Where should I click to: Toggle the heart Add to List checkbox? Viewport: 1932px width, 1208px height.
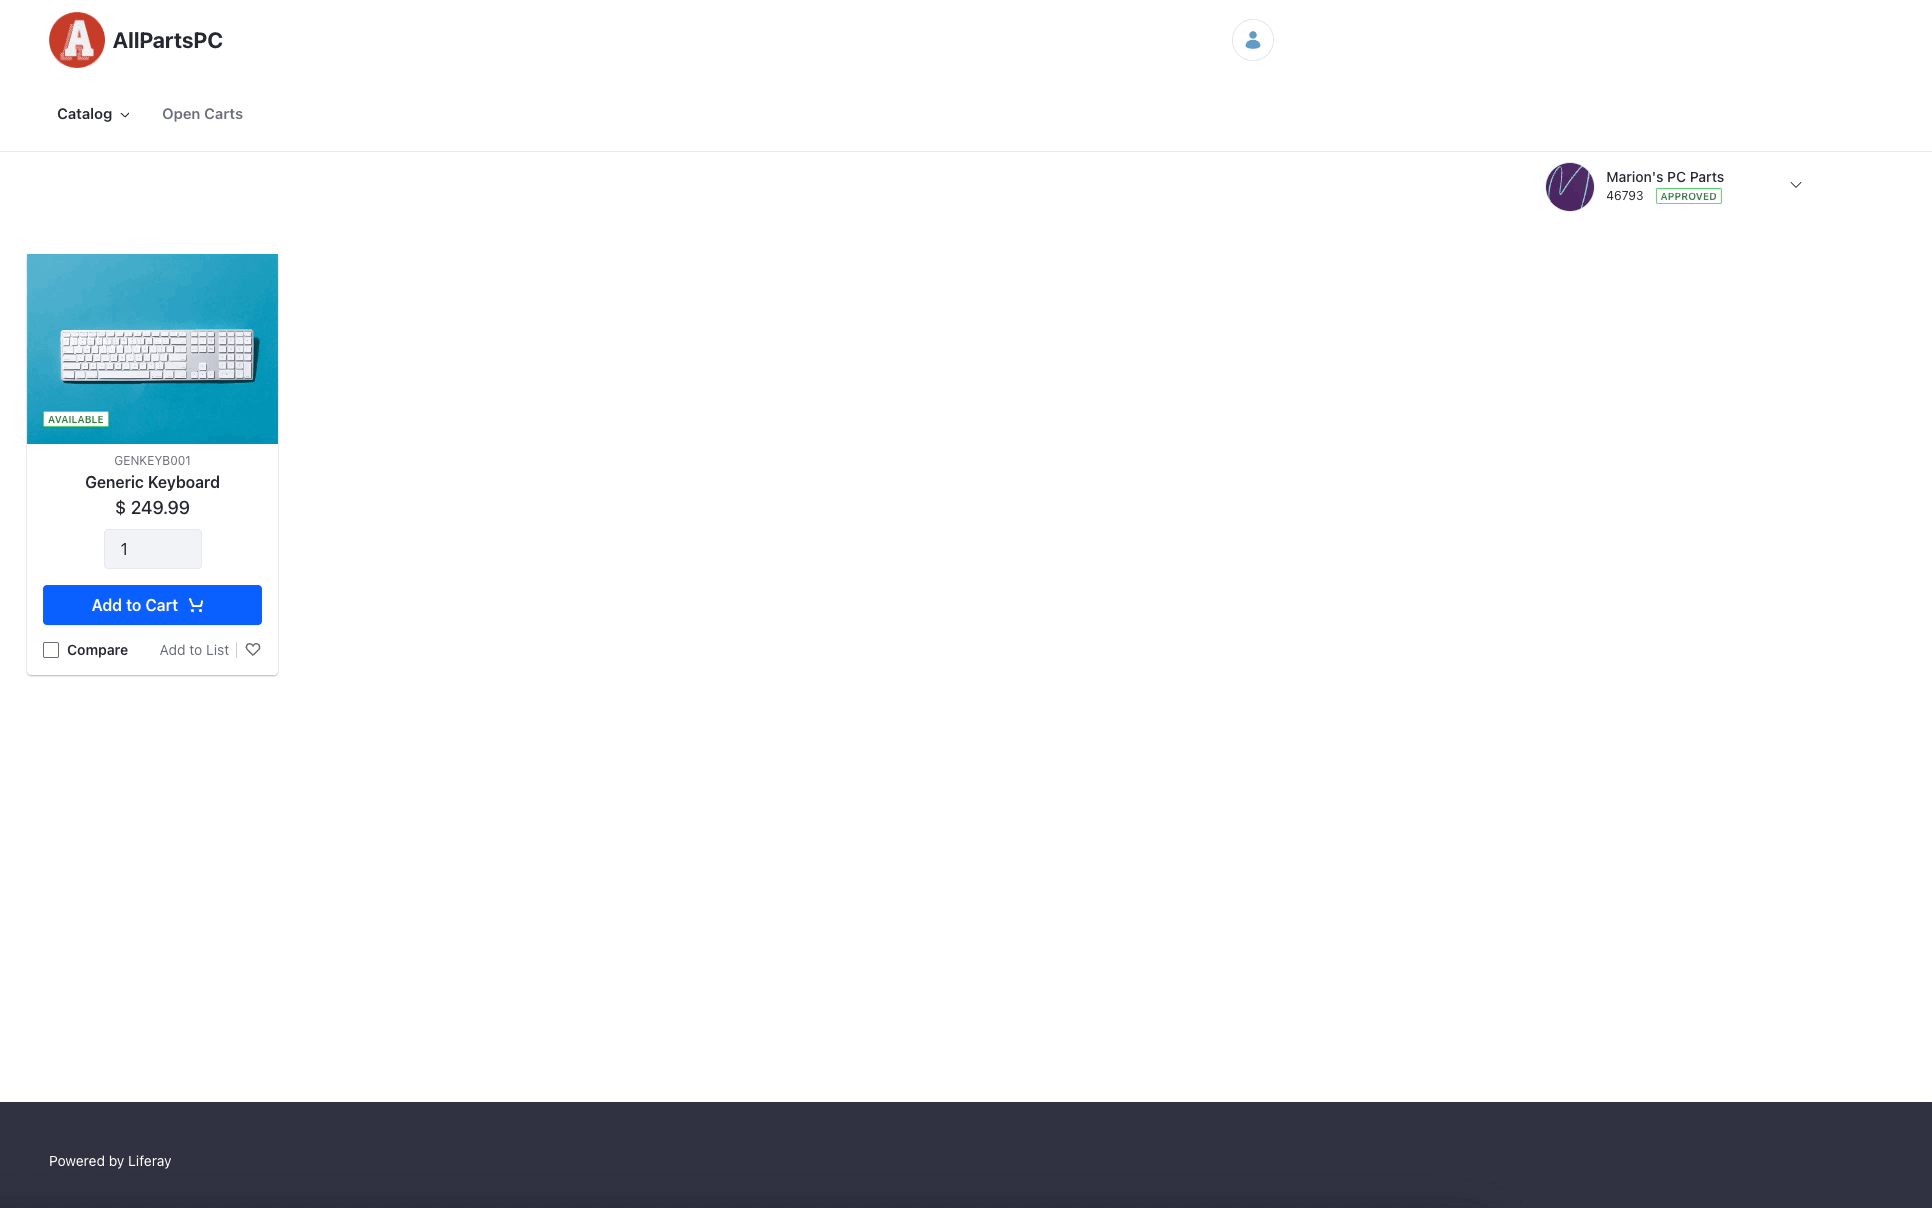pyautogui.click(x=252, y=650)
